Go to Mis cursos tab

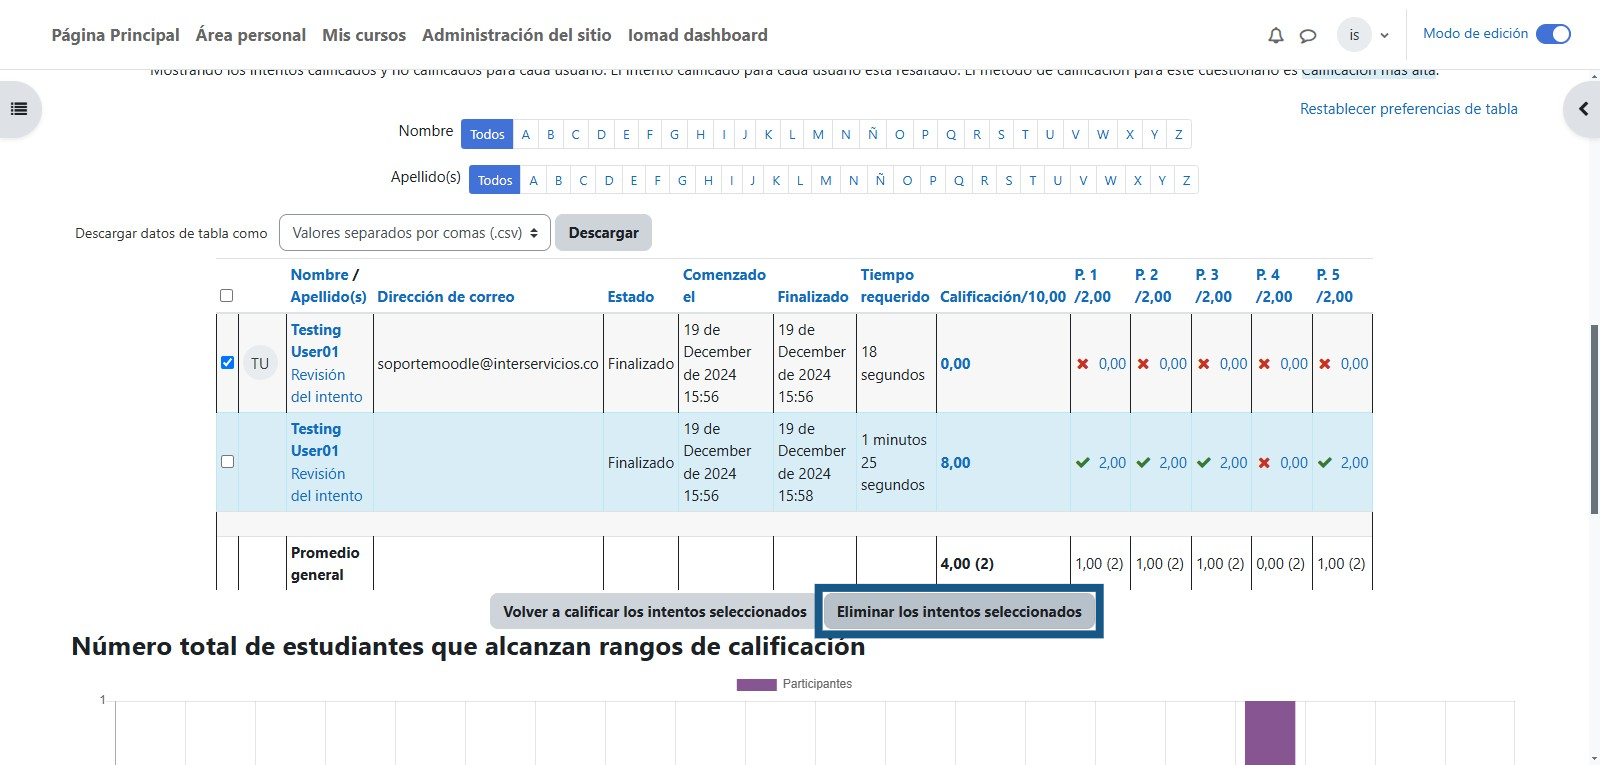[x=364, y=35]
